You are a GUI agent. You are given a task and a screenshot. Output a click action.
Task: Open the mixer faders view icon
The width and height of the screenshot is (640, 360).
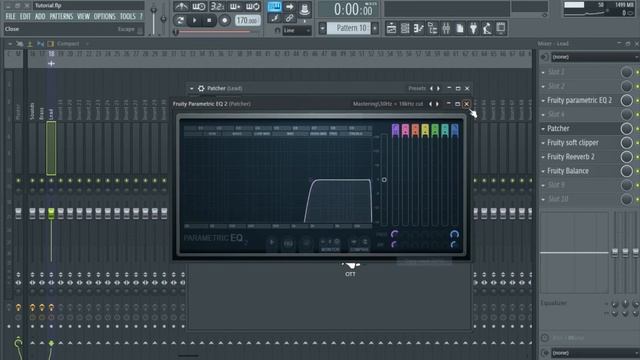click(446, 28)
